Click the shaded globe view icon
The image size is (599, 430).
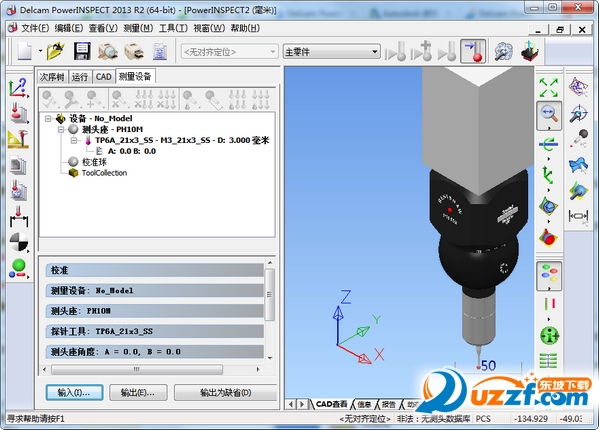(x=549, y=206)
